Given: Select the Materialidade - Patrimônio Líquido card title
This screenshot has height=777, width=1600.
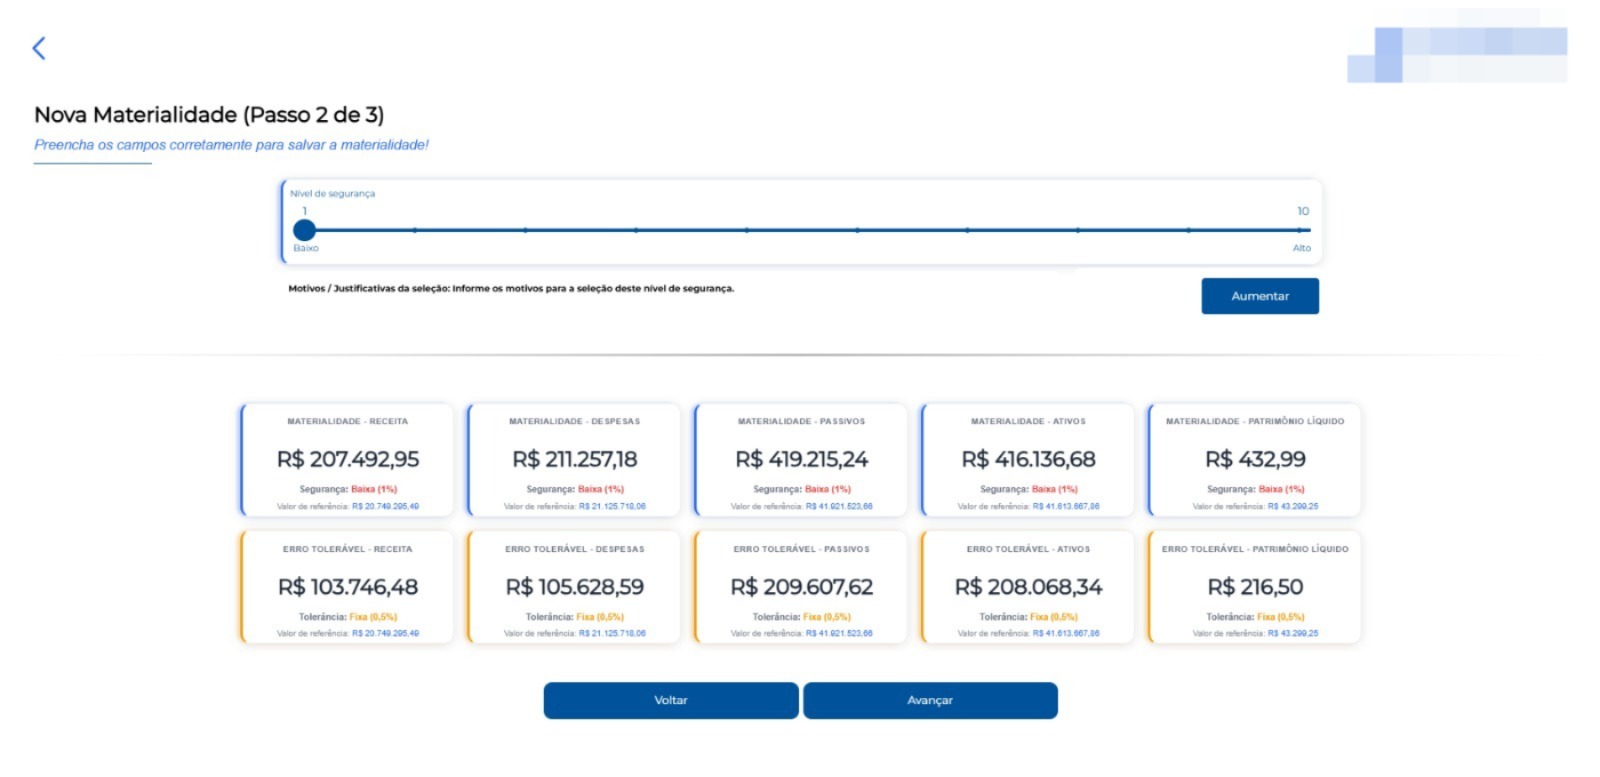Looking at the screenshot, I should [x=1255, y=422].
